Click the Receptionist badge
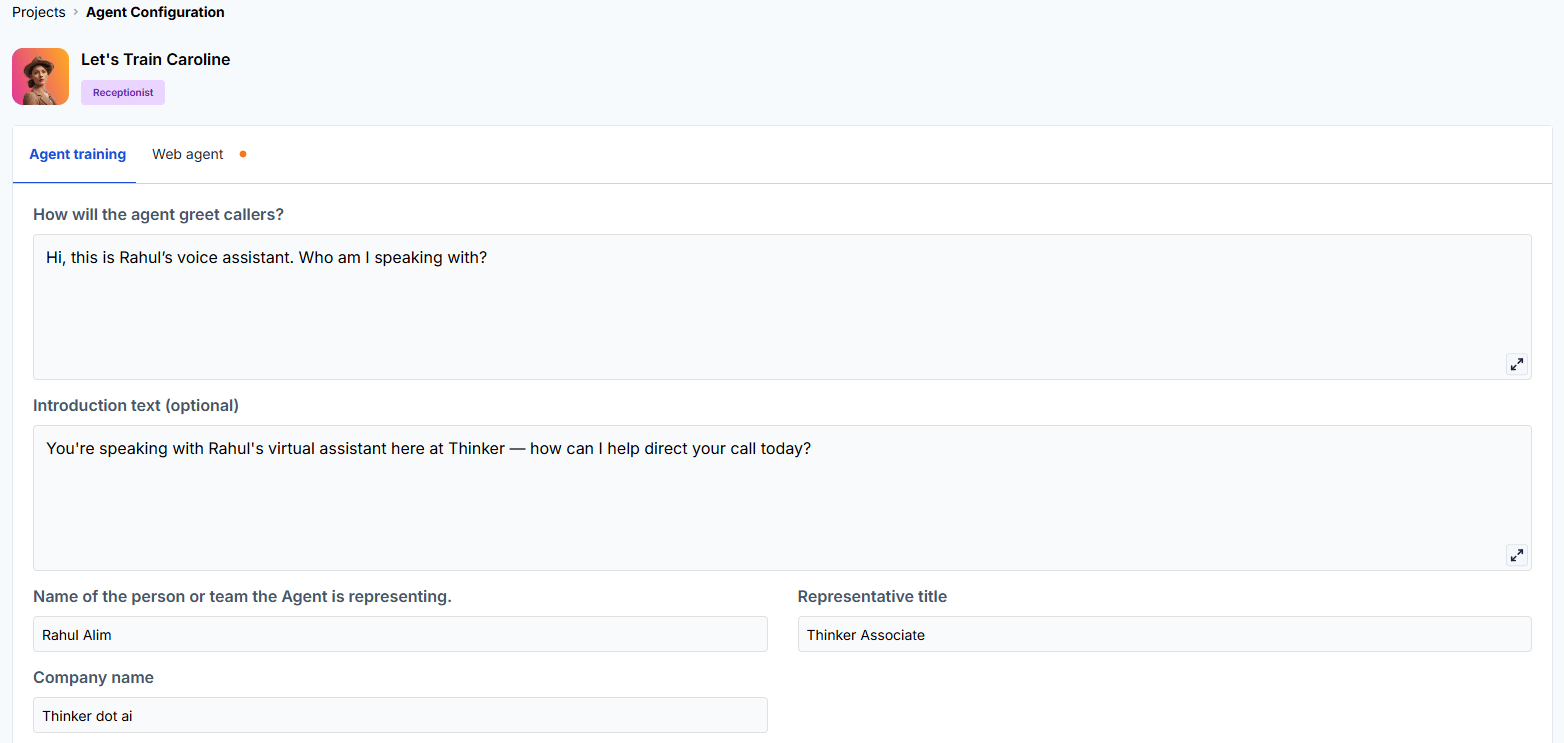The image size is (1564, 743). [123, 92]
